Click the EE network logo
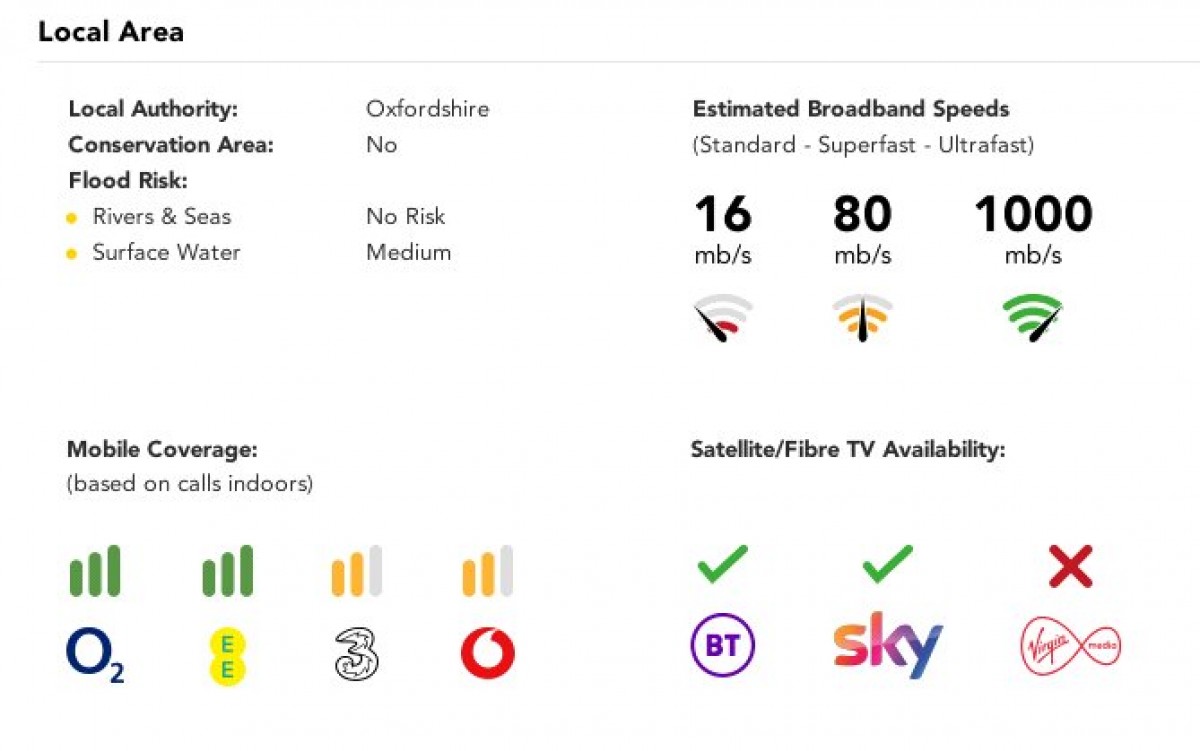Viewport: 1200px width, 751px height. click(x=227, y=656)
